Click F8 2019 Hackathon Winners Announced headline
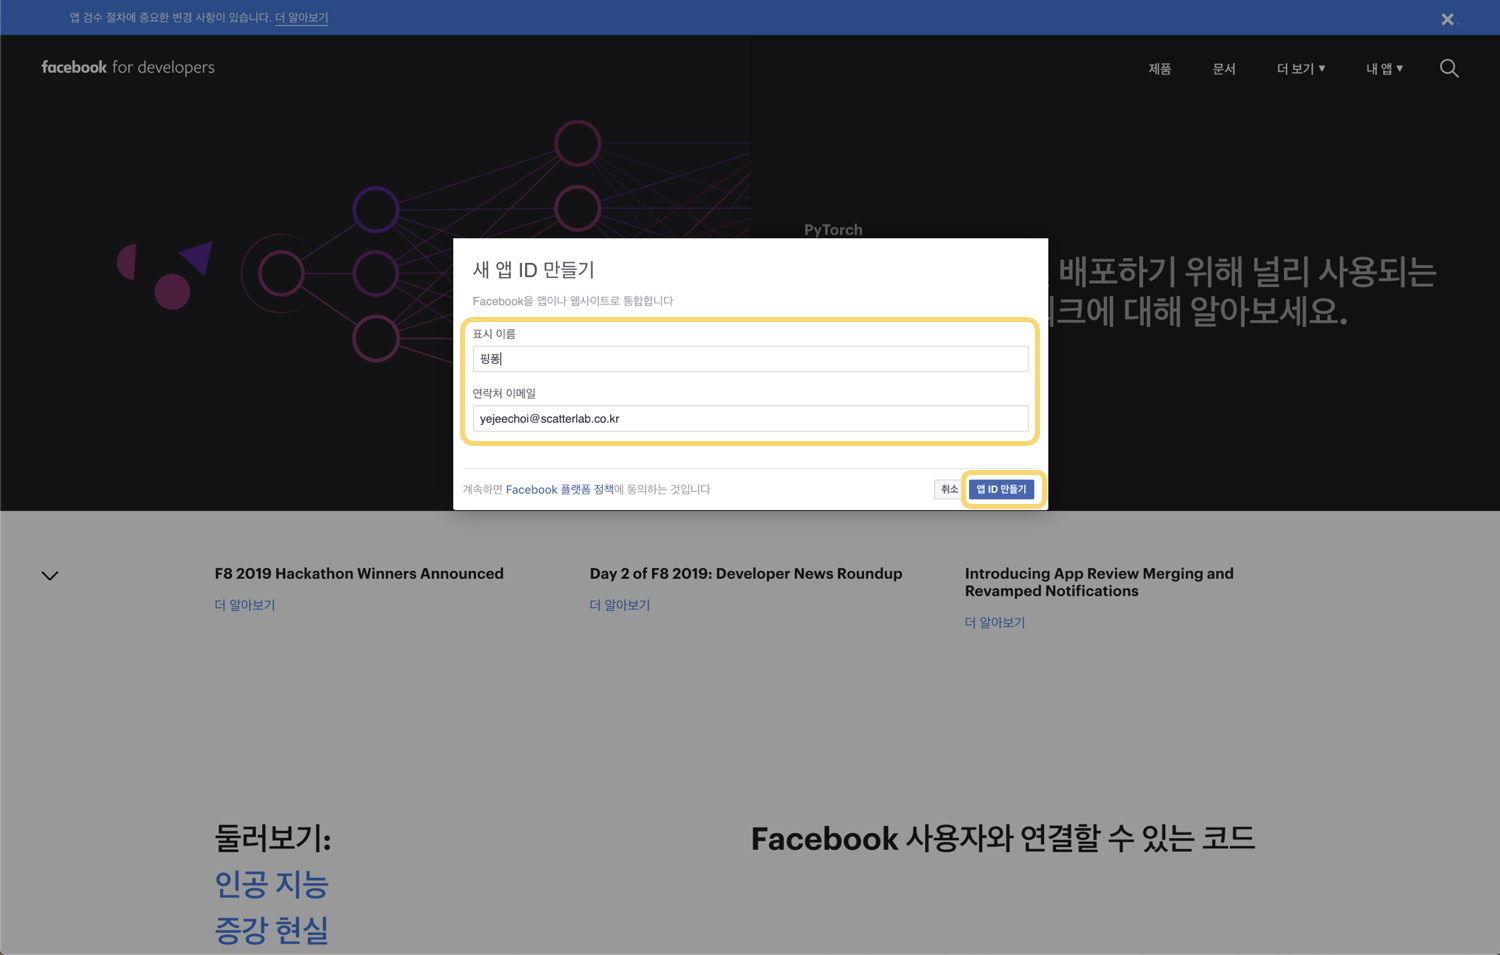1500x955 pixels. [x=359, y=574]
